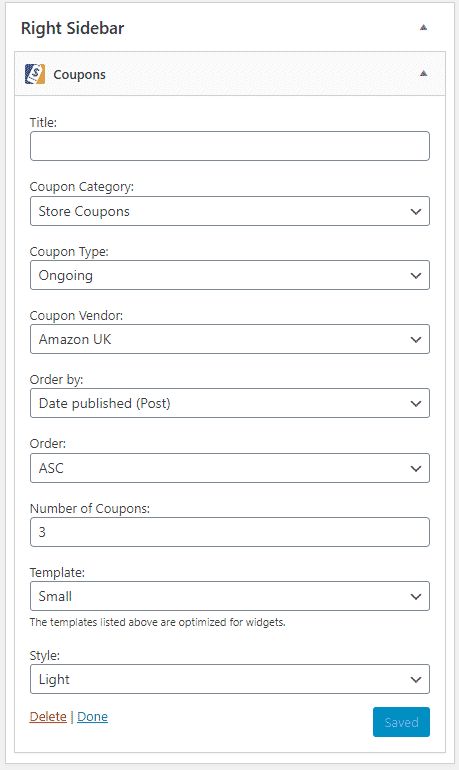Click the chevron on Store Coupons select
The image size is (459, 770).
(416, 212)
